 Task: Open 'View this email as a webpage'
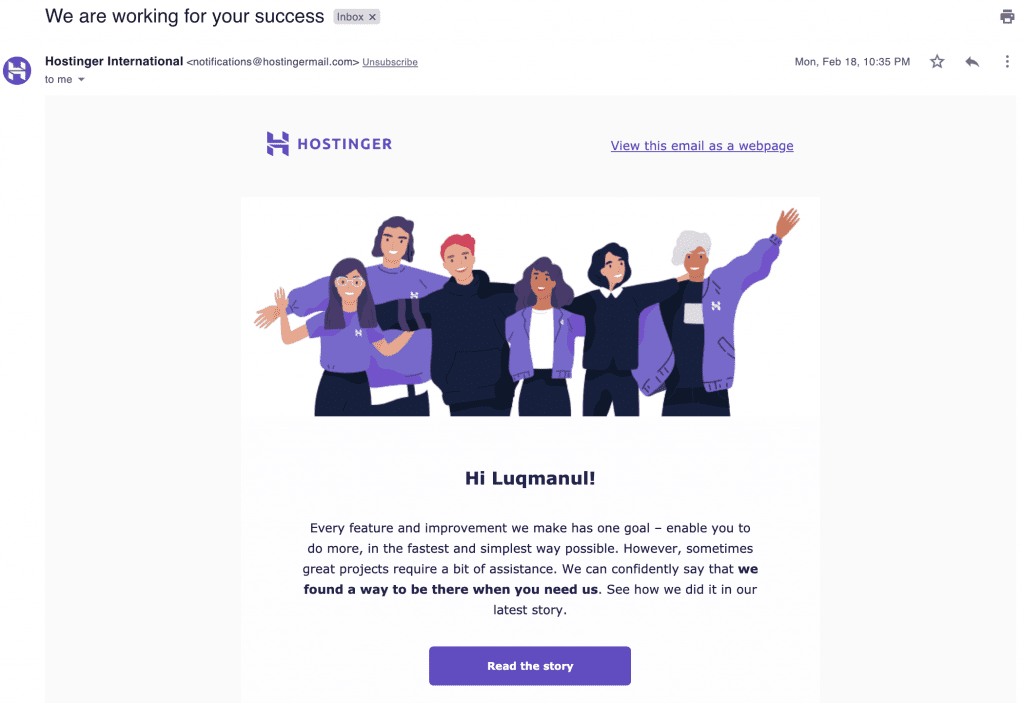point(702,146)
